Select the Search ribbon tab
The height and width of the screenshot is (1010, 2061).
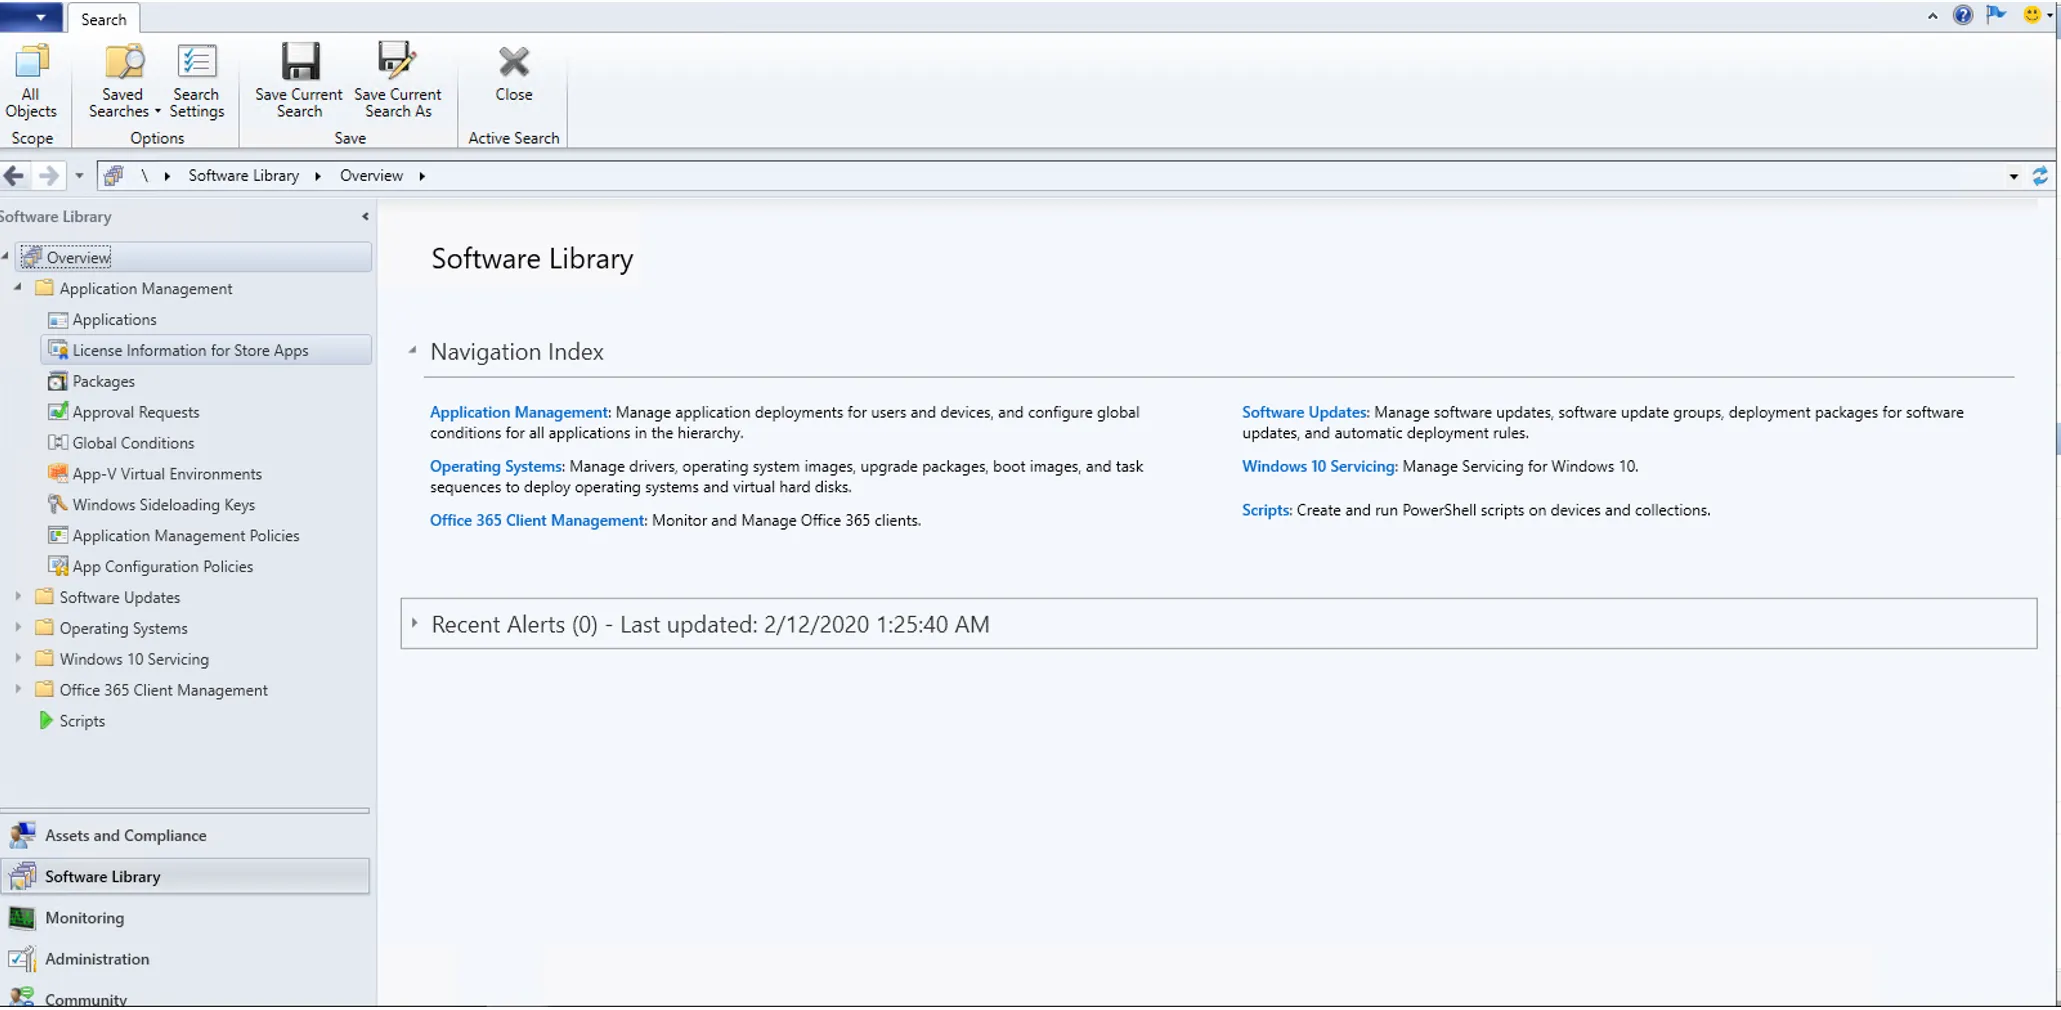click(x=103, y=19)
